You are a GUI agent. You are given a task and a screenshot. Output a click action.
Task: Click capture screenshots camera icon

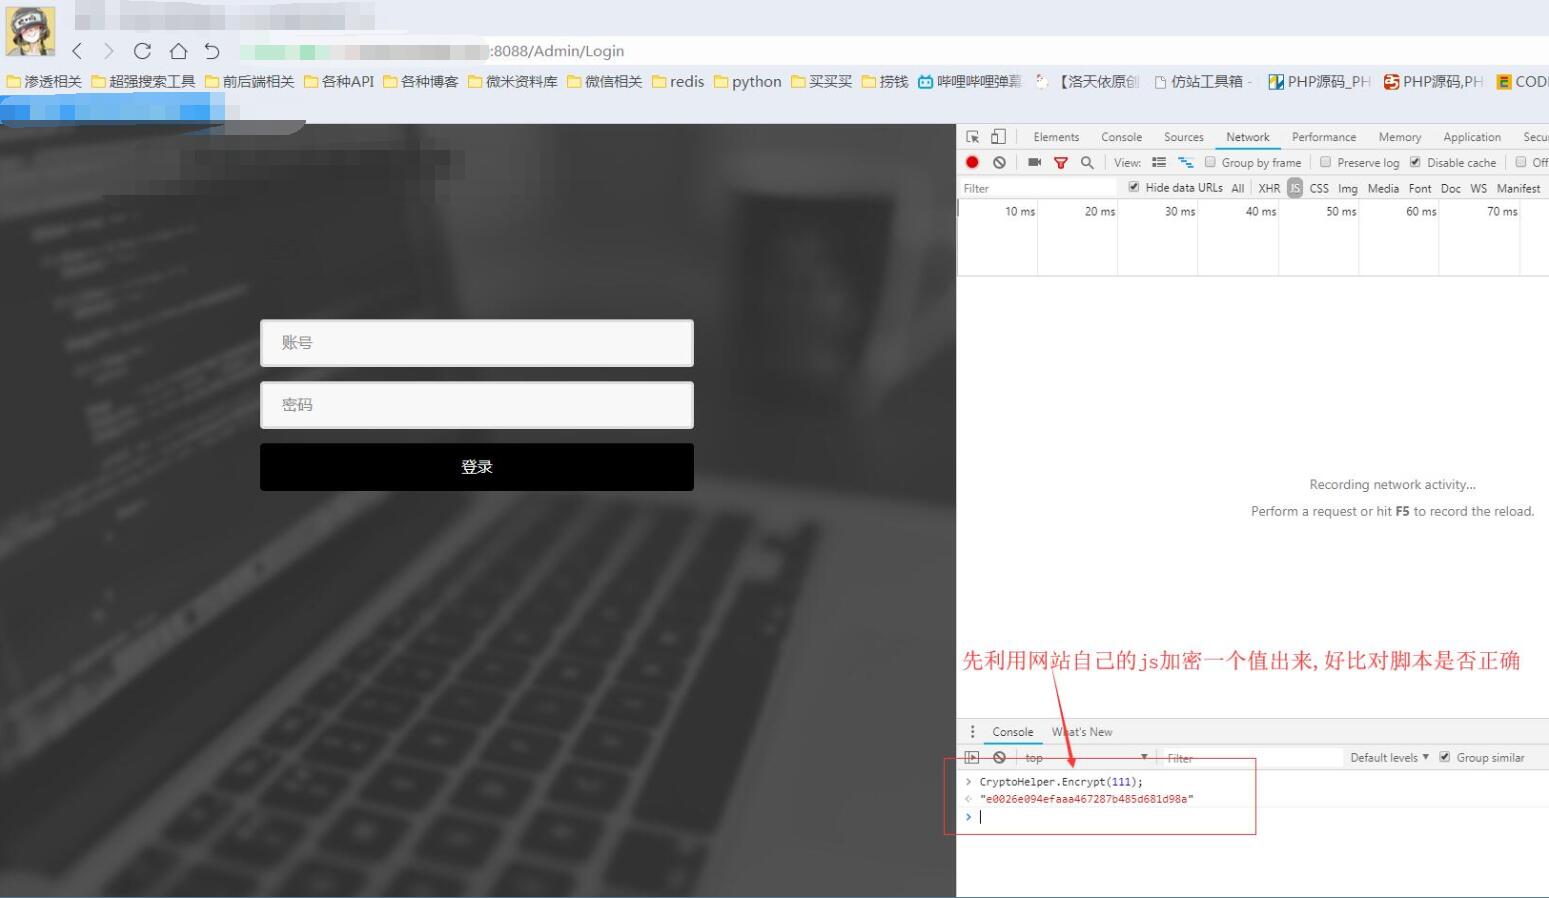pos(1034,162)
